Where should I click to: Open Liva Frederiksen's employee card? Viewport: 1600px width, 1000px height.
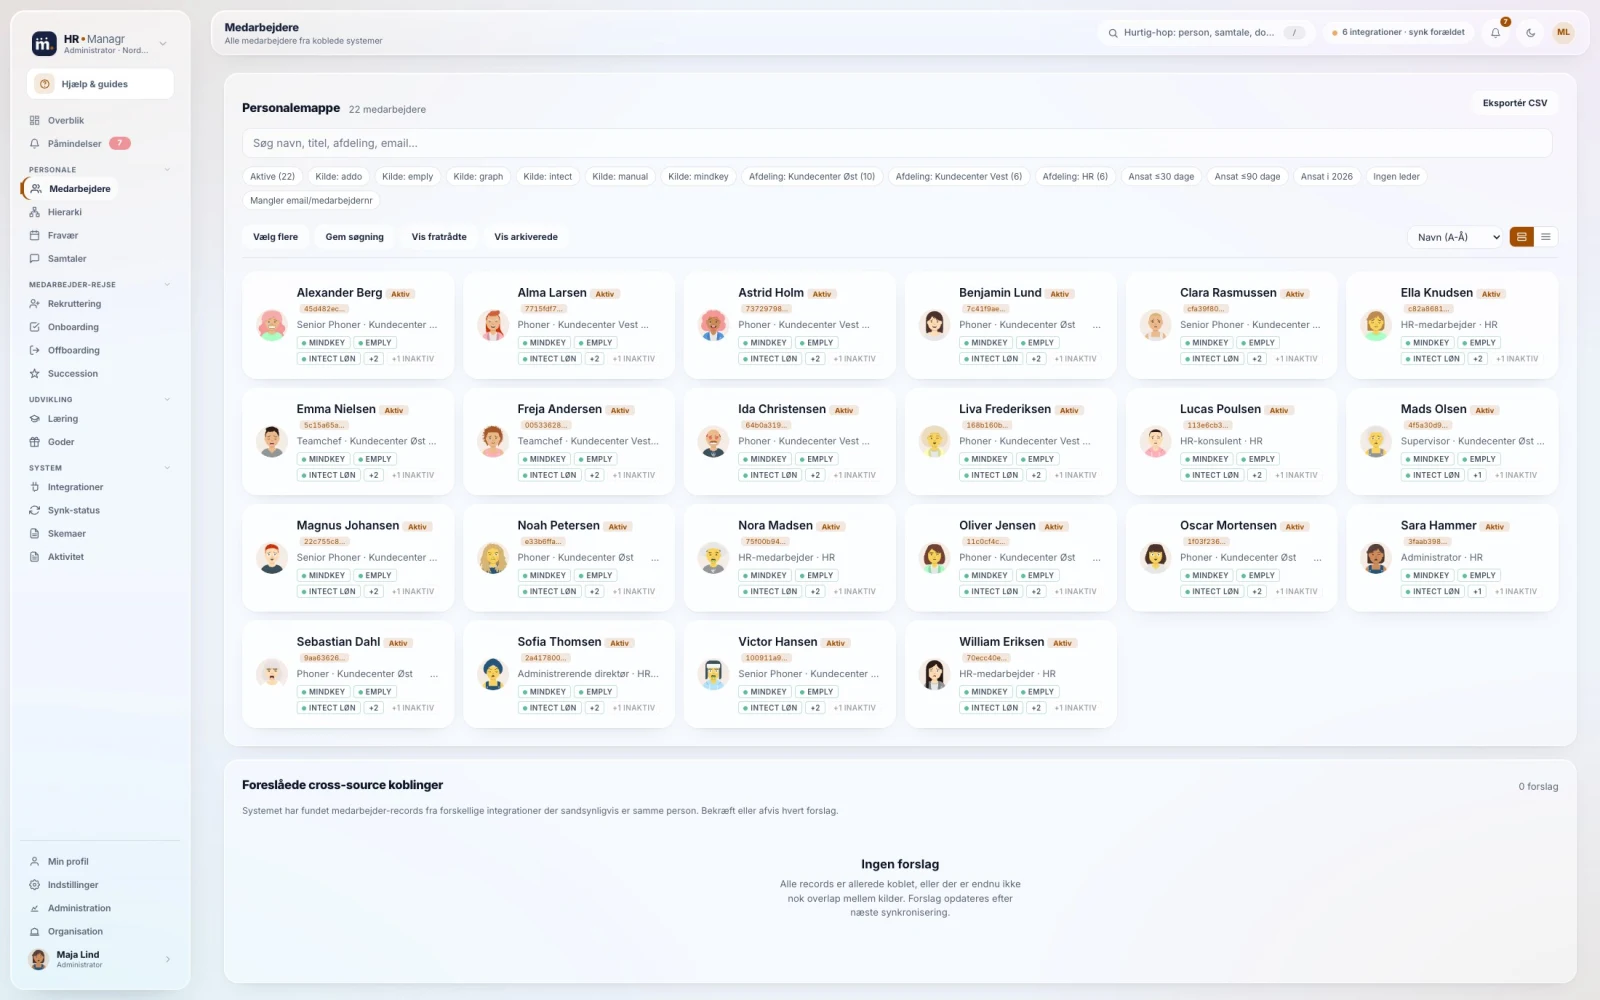(1010, 441)
